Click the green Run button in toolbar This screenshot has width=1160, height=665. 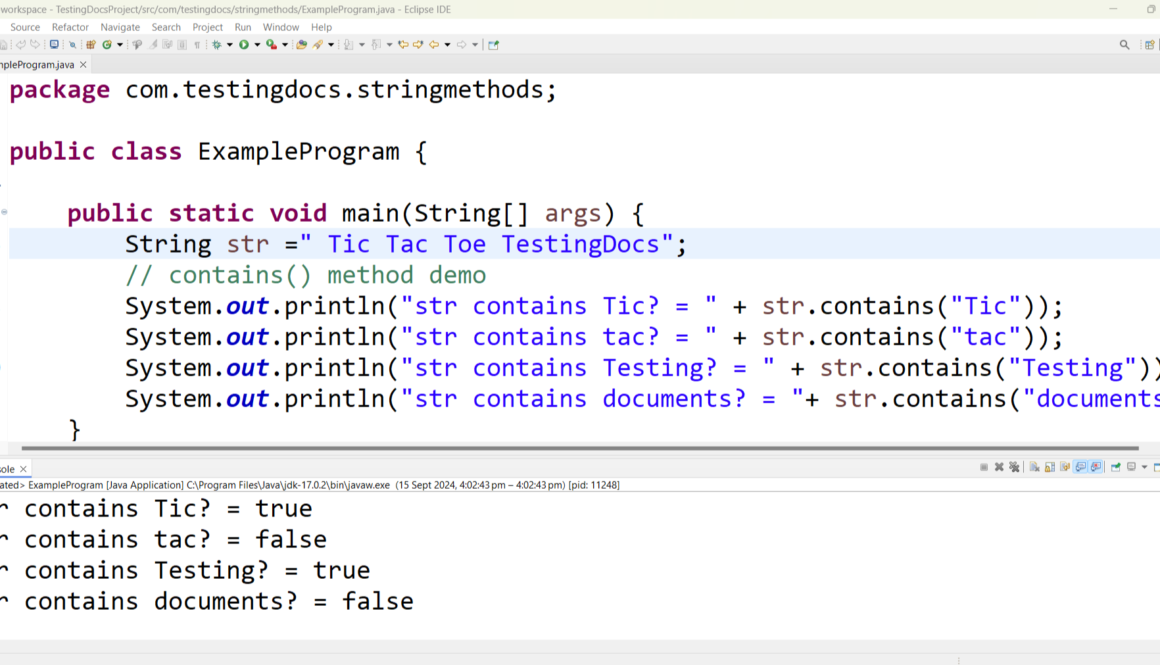click(x=243, y=45)
